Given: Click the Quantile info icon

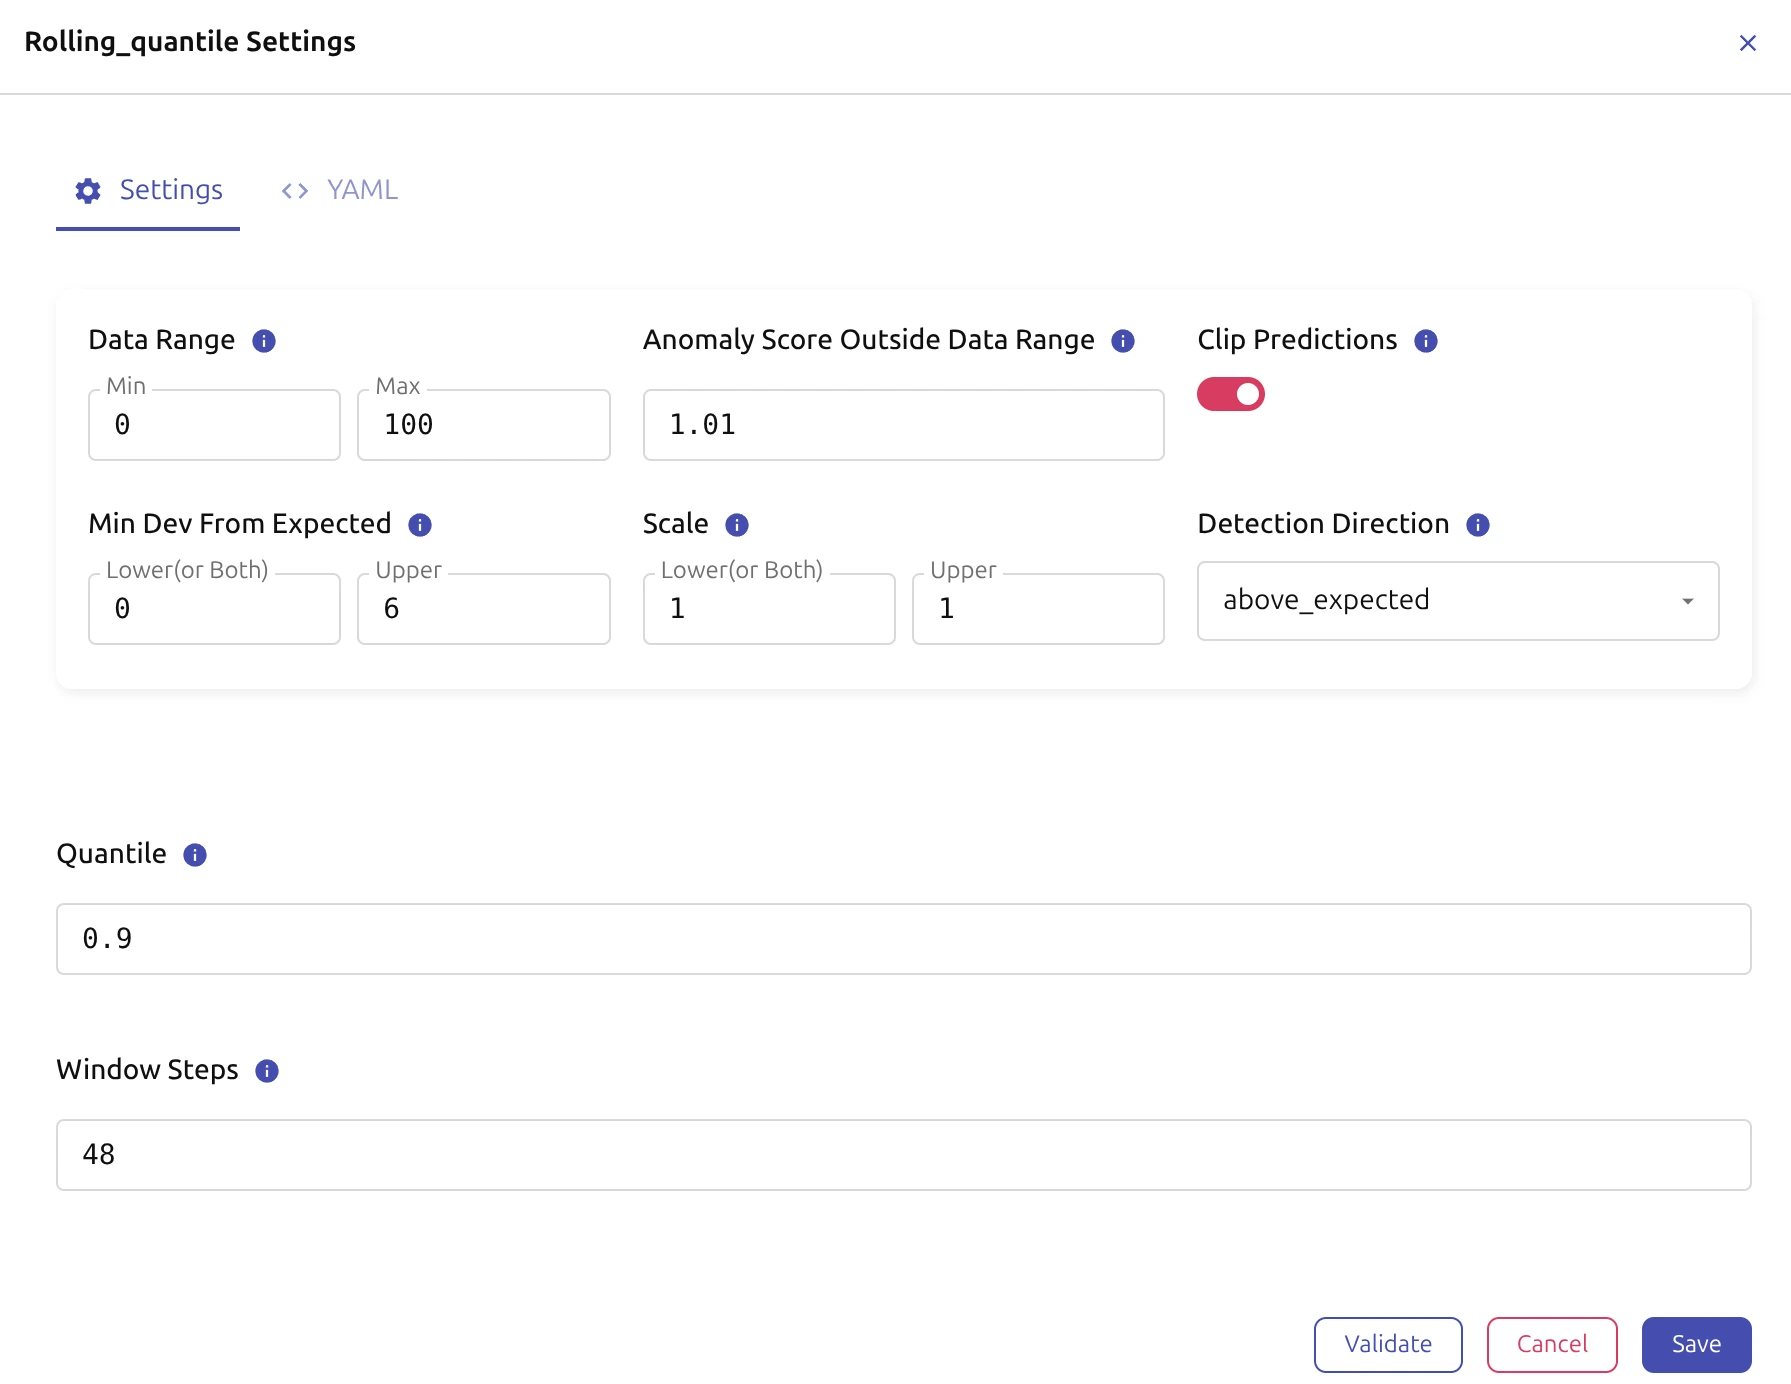Looking at the screenshot, I should click(195, 855).
